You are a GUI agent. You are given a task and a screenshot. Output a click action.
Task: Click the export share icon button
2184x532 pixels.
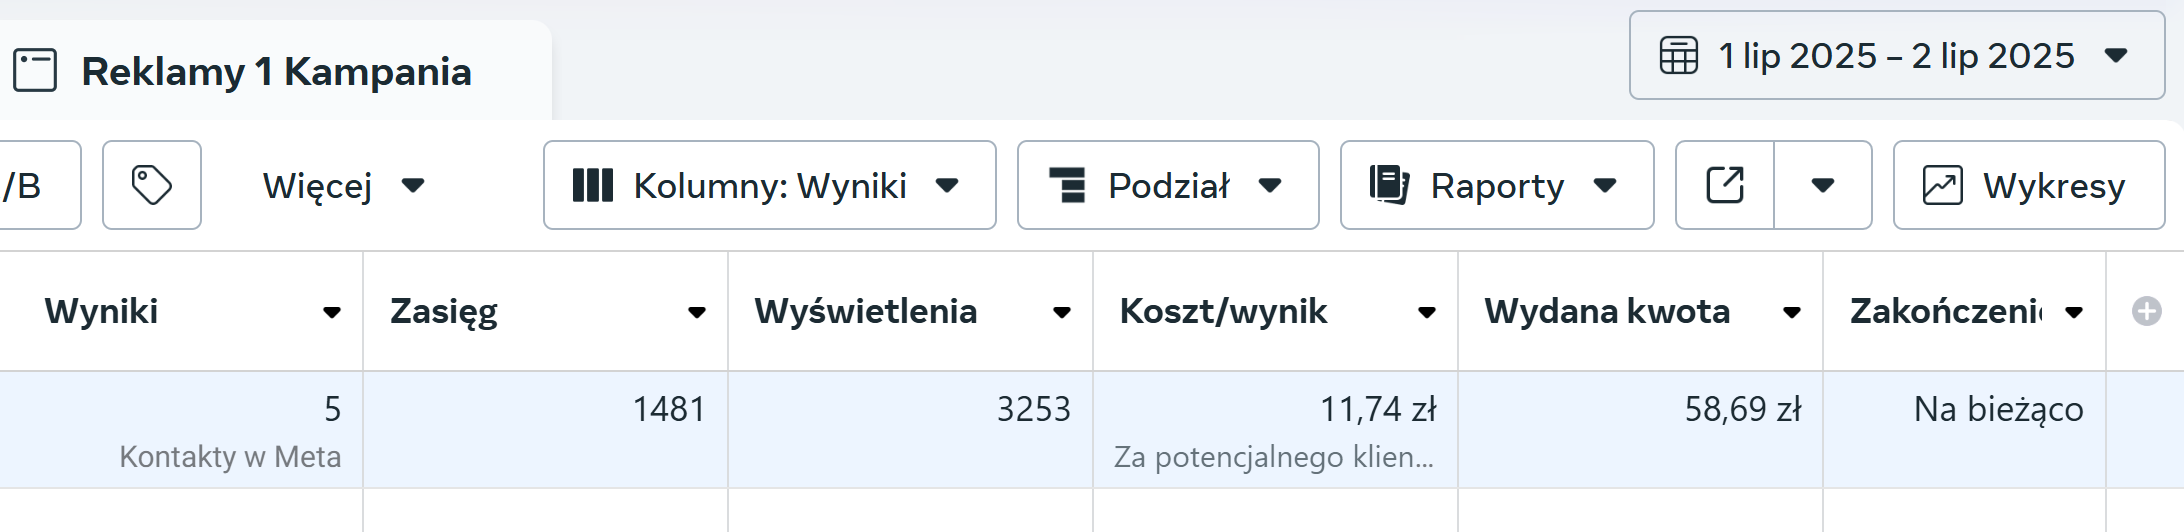coord(1725,185)
